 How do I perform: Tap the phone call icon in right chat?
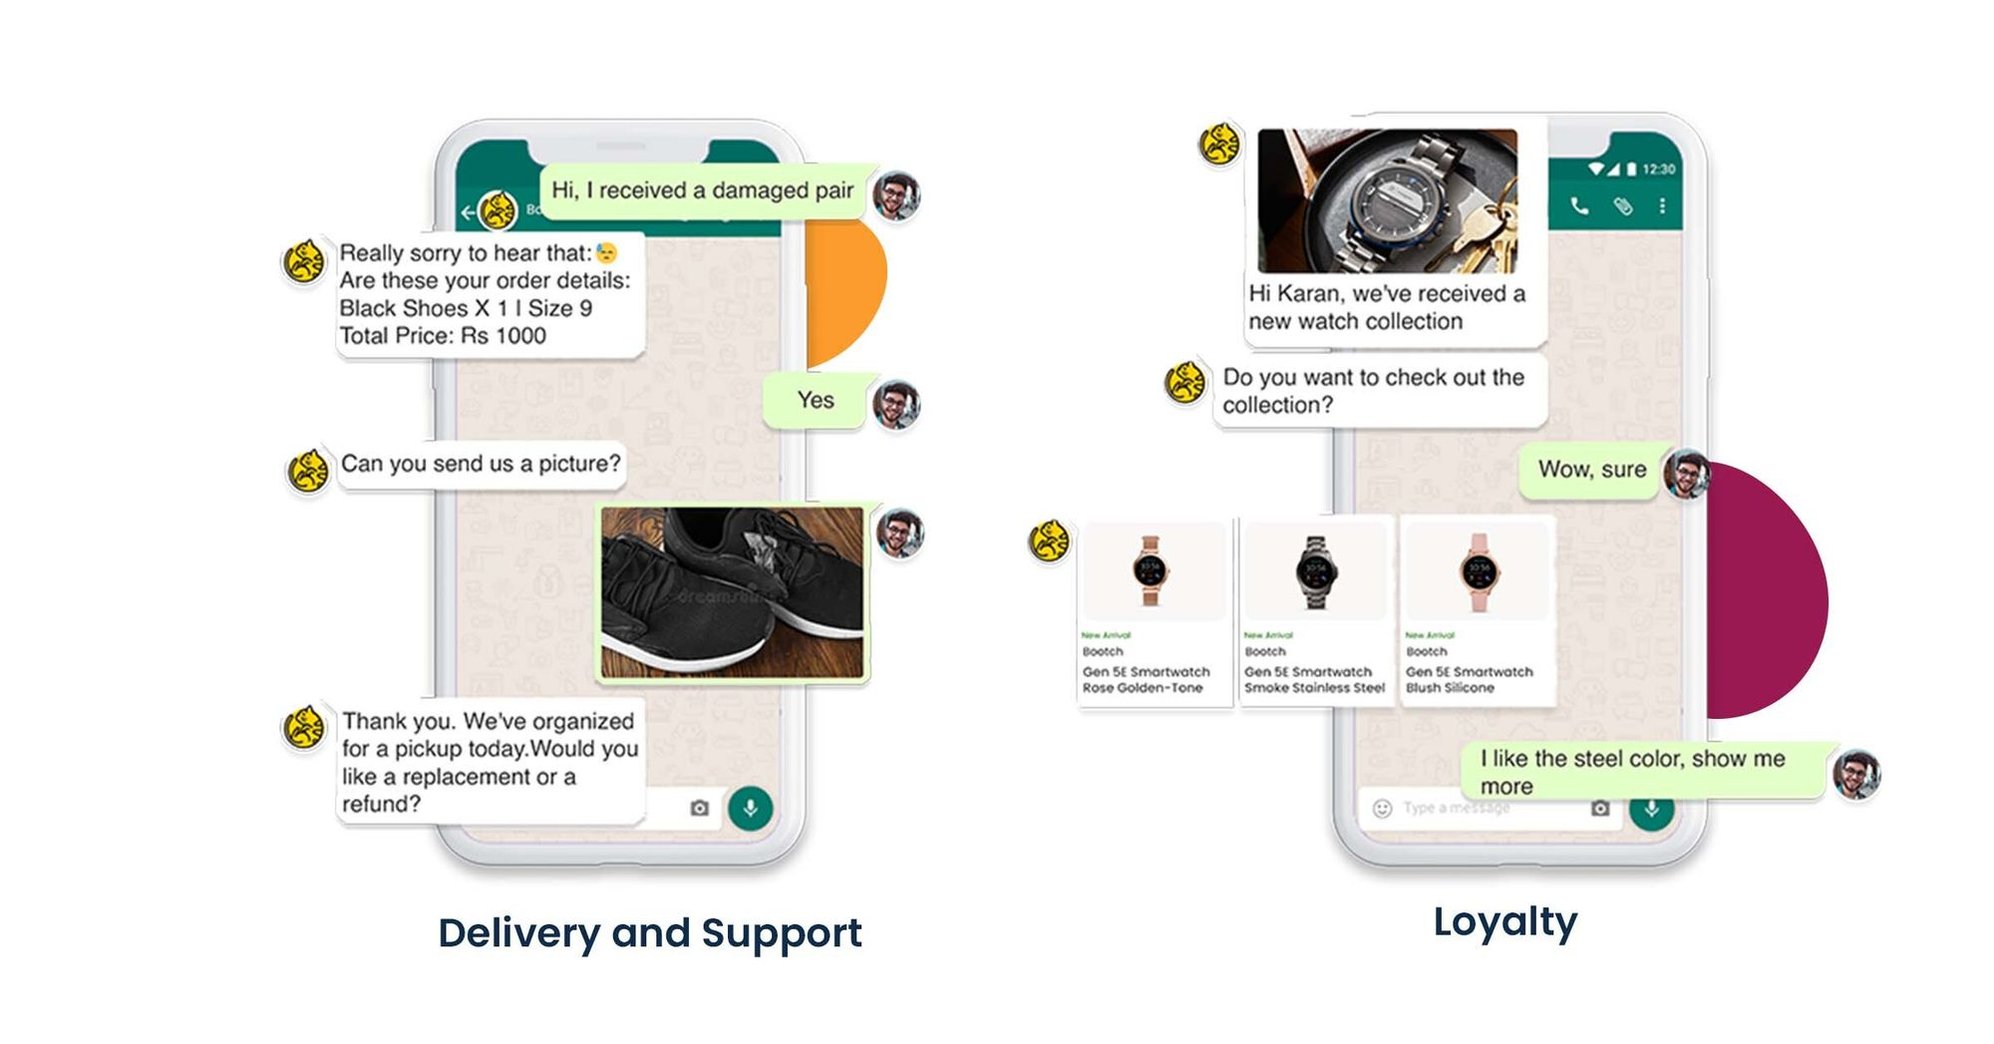point(1579,206)
